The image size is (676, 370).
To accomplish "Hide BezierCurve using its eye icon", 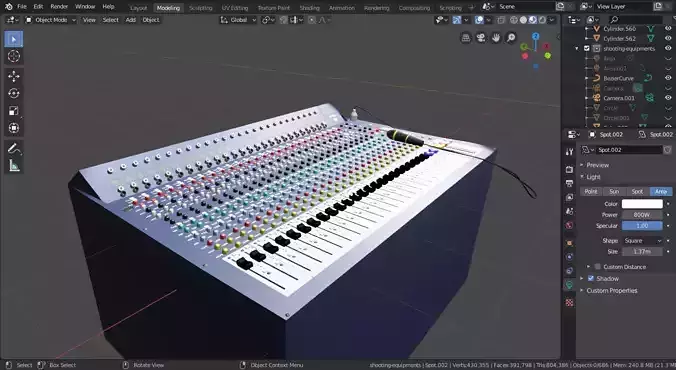I will (668, 78).
